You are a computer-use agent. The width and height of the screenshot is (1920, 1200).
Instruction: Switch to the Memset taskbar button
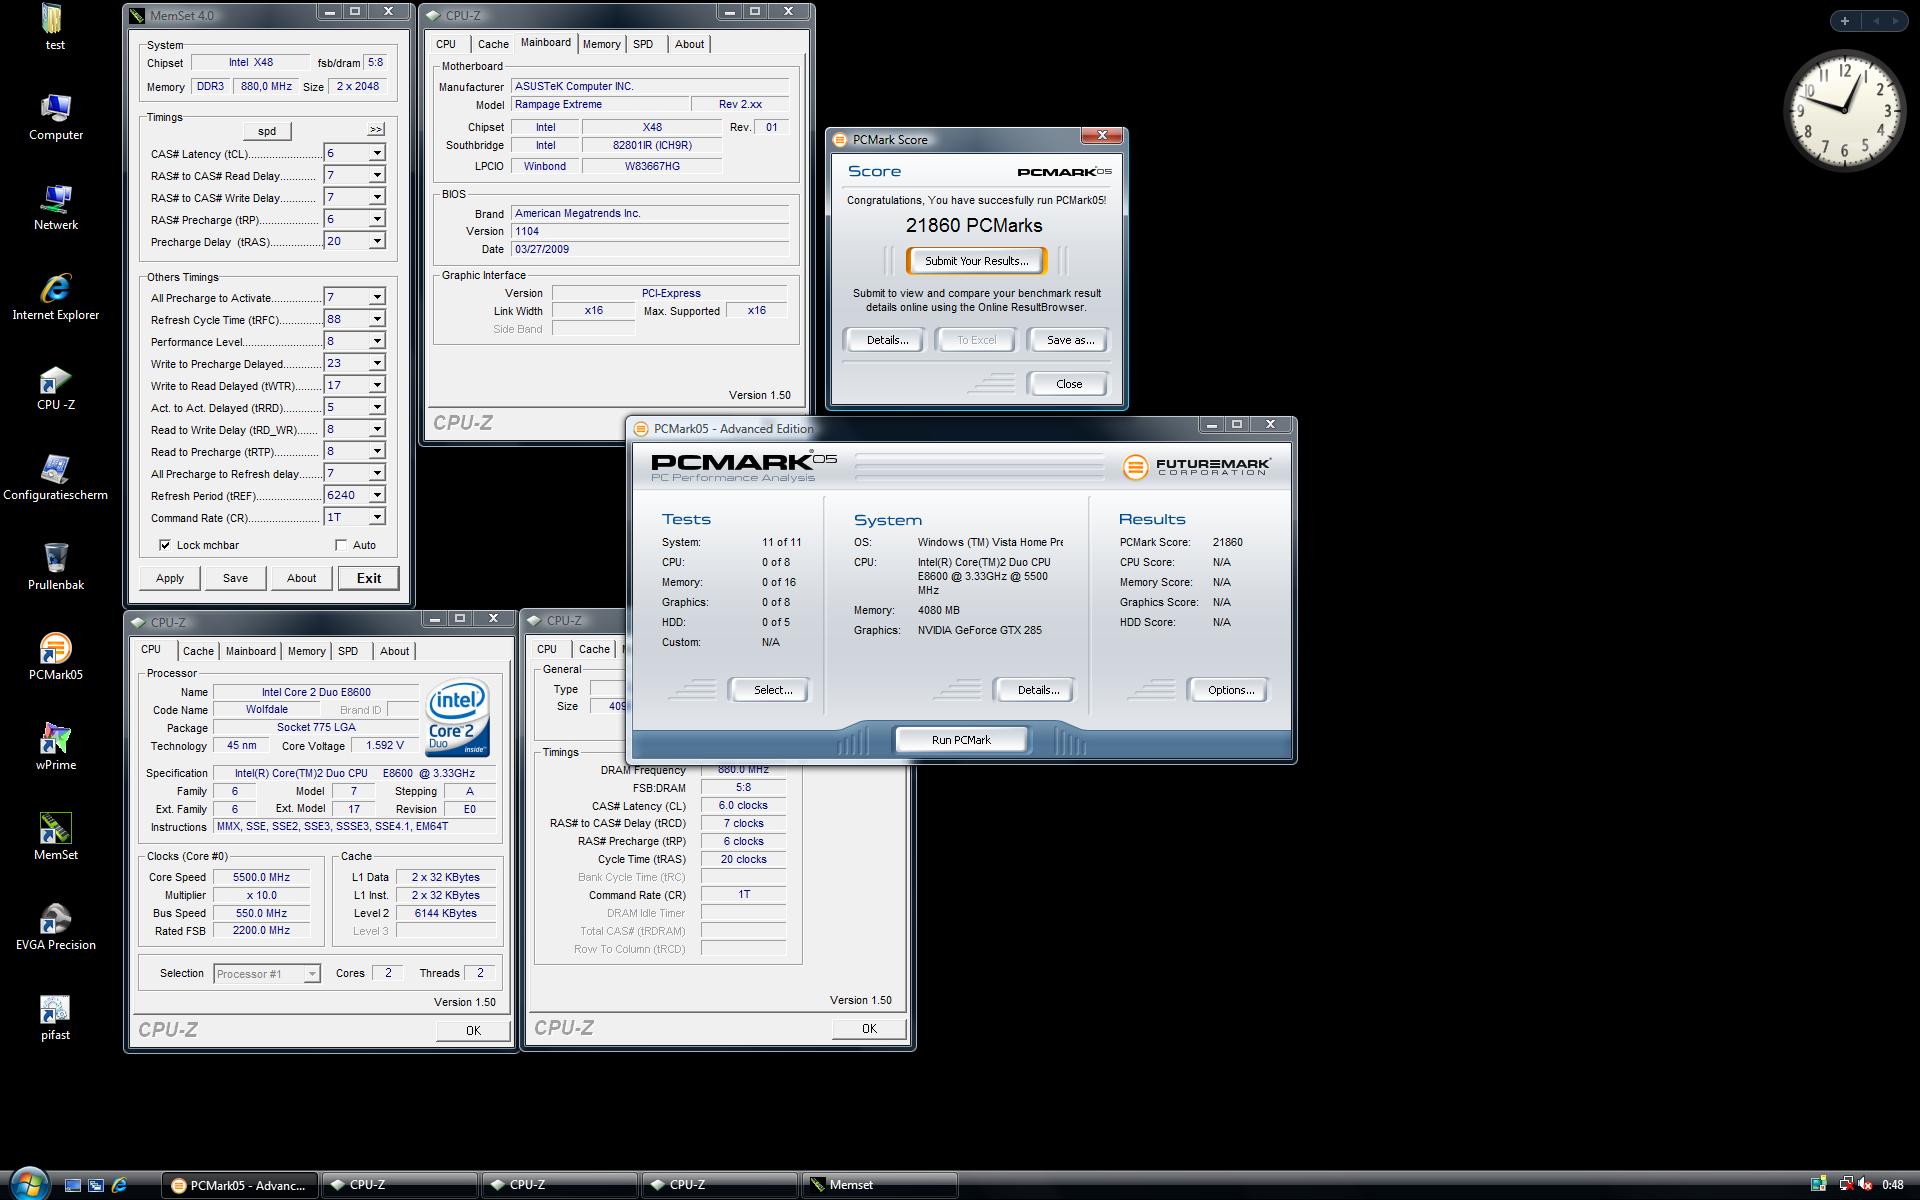click(x=880, y=1185)
